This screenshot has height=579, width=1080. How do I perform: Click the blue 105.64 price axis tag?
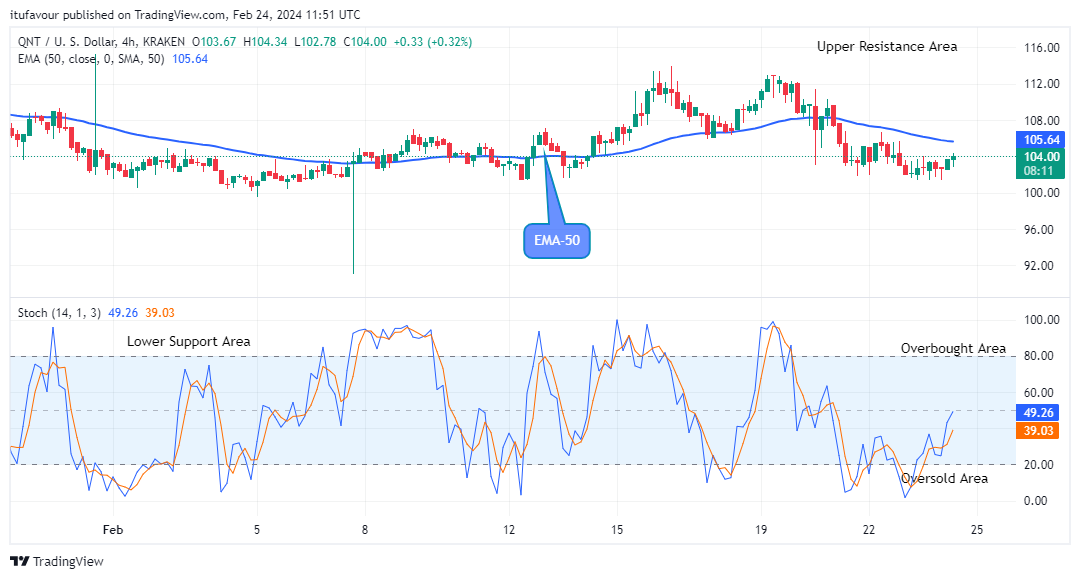tap(1041, 140)
